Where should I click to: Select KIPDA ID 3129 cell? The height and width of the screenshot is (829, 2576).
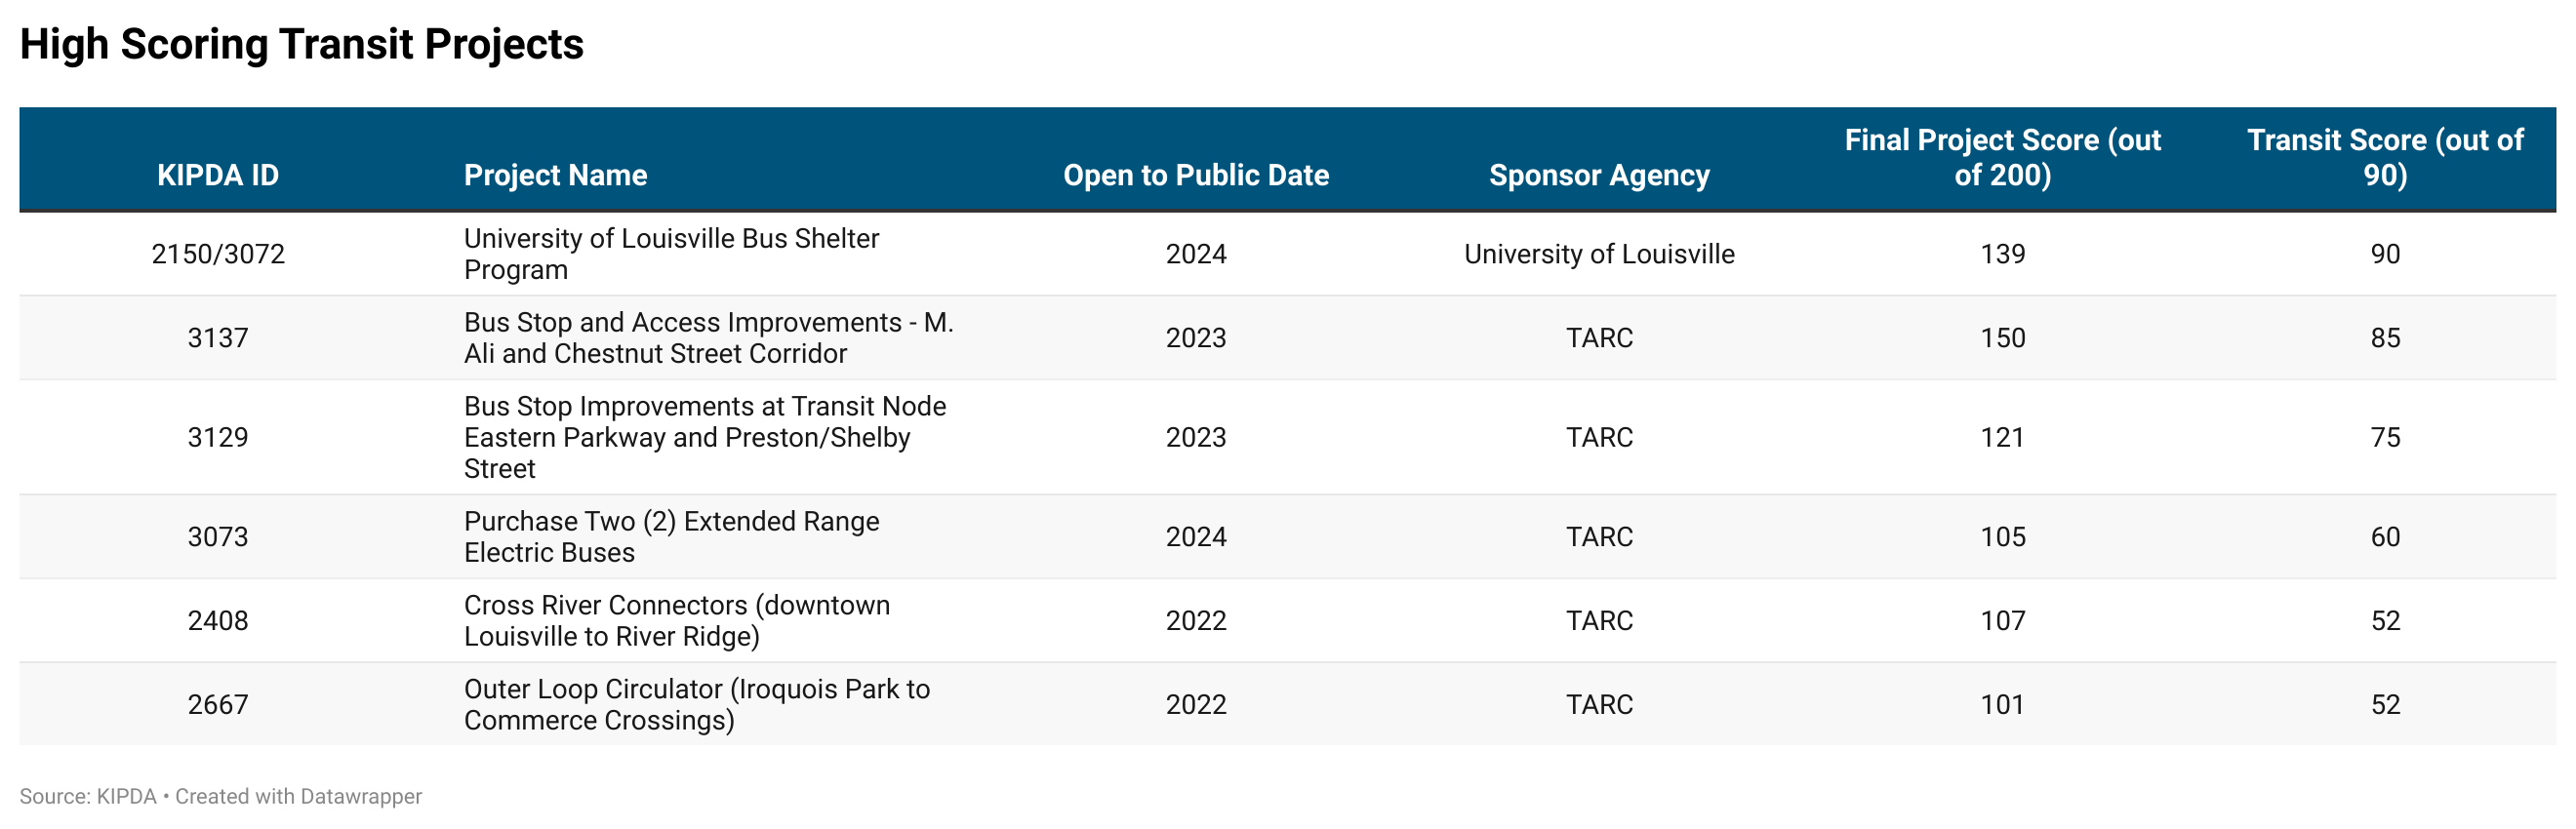click(x=218, y=437)
